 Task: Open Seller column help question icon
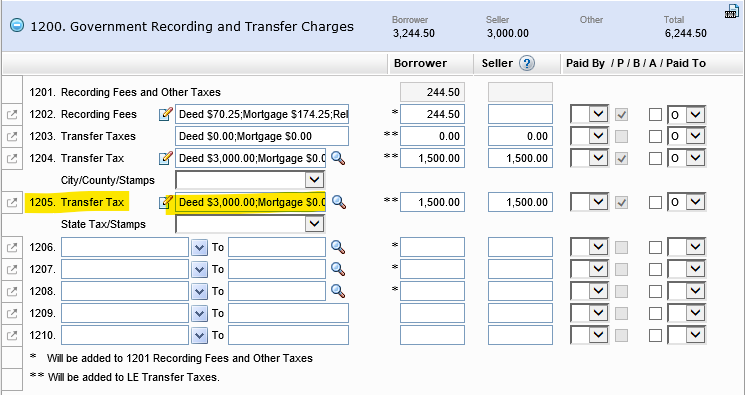527,63
